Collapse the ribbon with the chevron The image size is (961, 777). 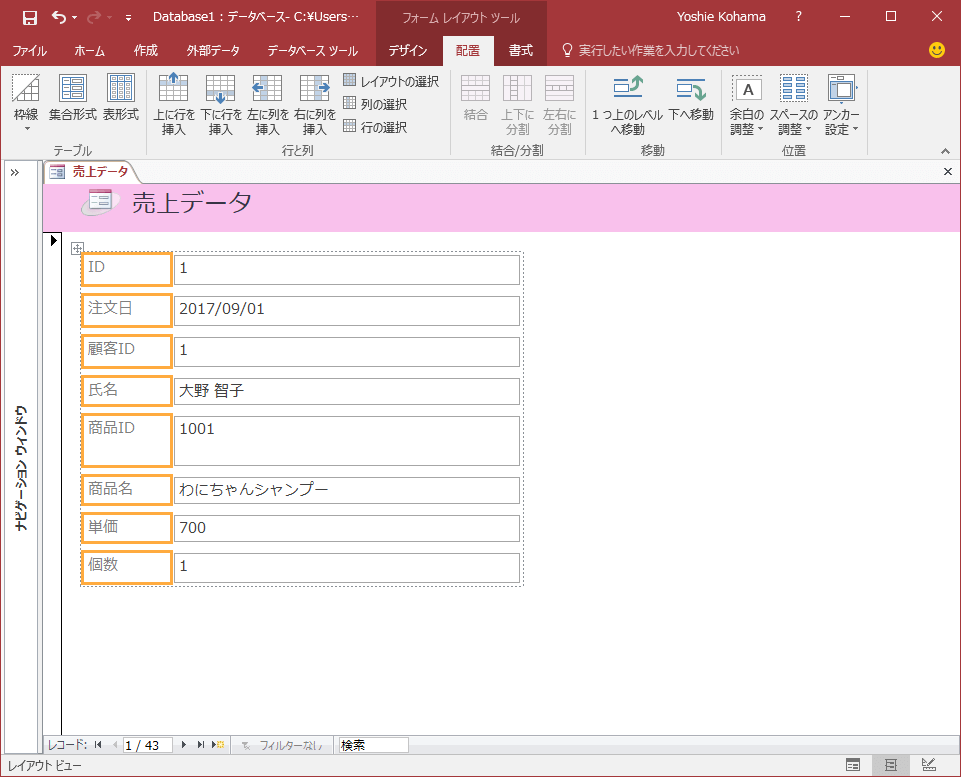click(945, 151)
